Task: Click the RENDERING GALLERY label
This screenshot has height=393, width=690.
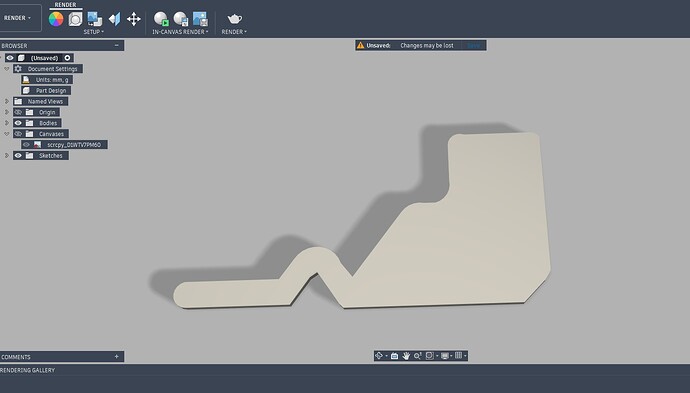Action: pos(27,370)
